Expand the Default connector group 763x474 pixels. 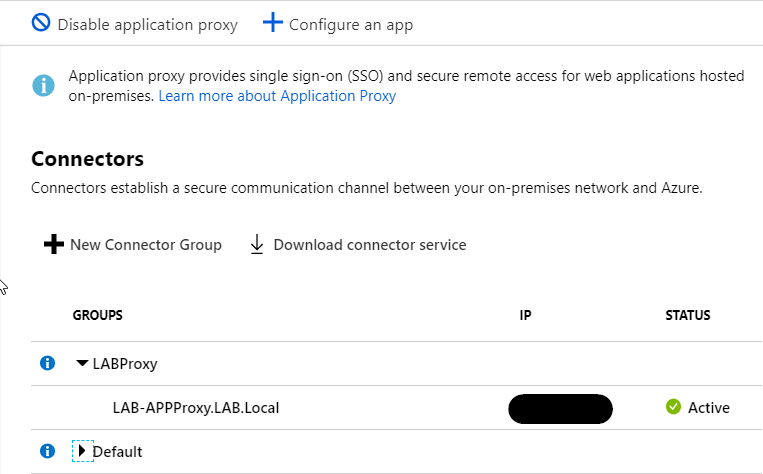pyautogui.click(x=82, y=451)
